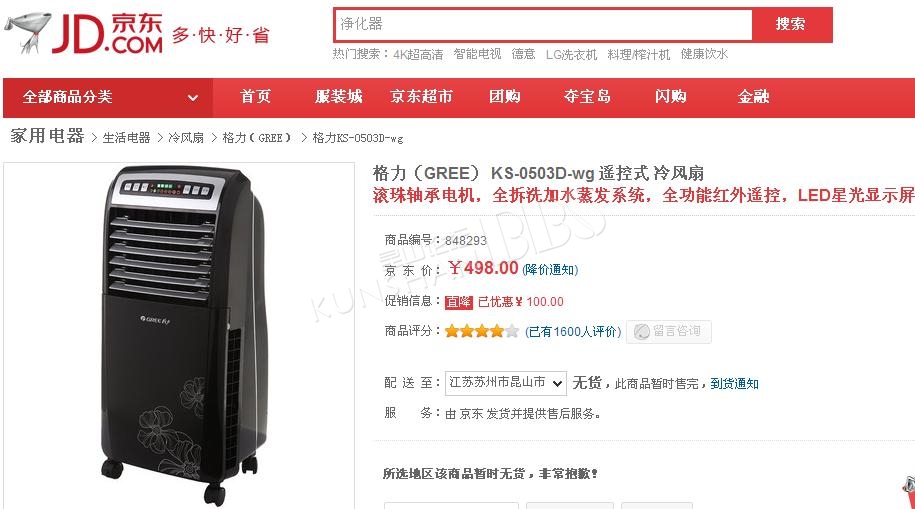Click the 4K超高清 hot search link
The image size is (915, 509).
[418, 54]
